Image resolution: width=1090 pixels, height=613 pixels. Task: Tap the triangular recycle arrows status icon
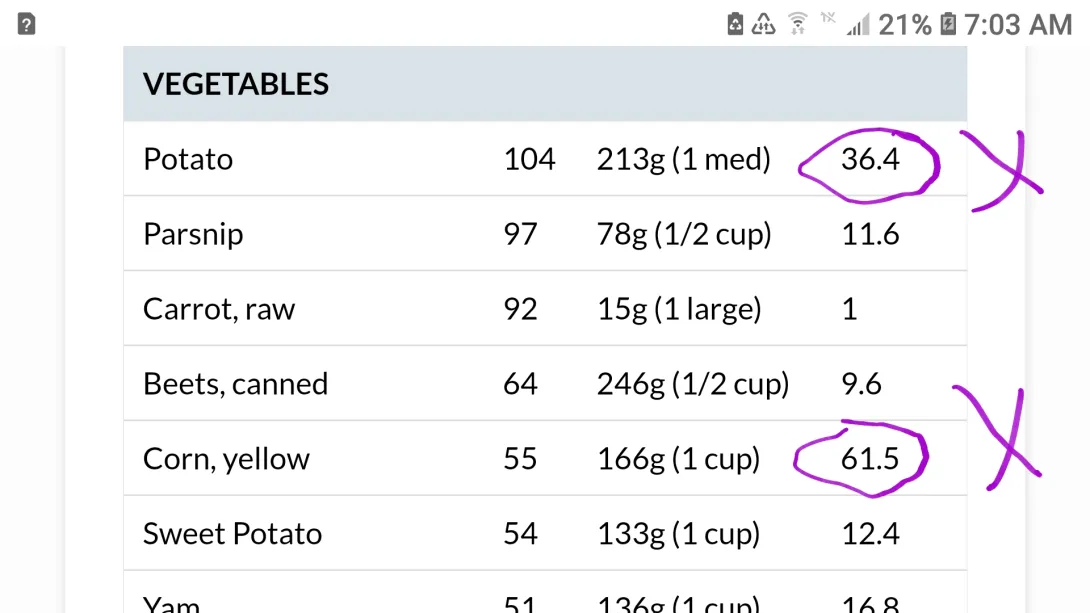[x=764, y=25]
